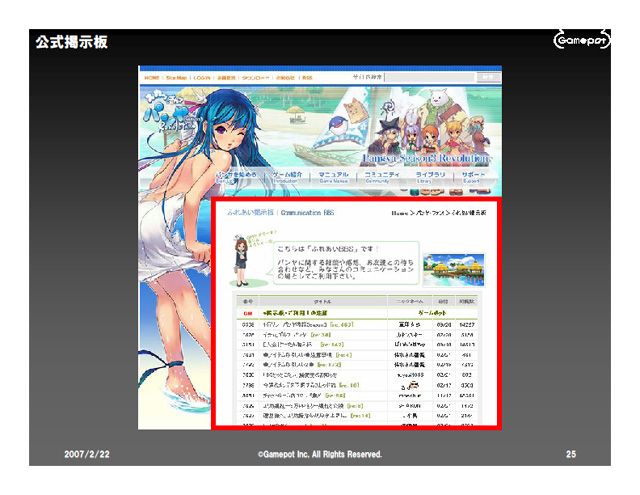Click the Gamepot copyright footer text
The width and height of the screenshot is (640, 495).
click(x=320, y=454)
